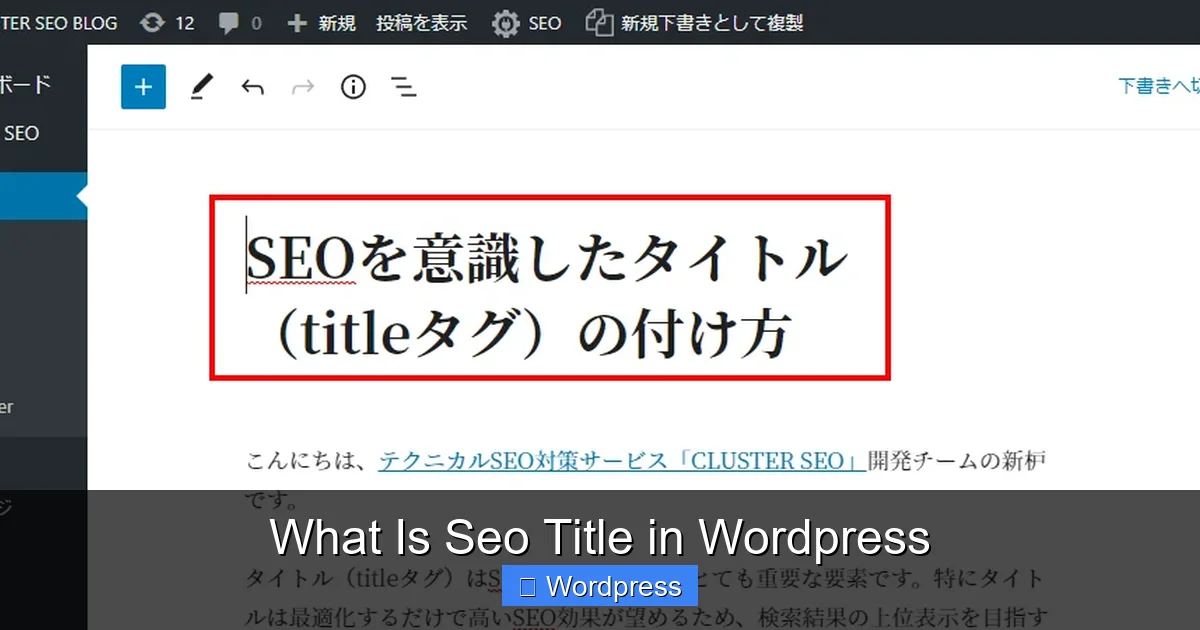Click the duplicate pages icon before 新規下書きとして複製

pos(599,22)
